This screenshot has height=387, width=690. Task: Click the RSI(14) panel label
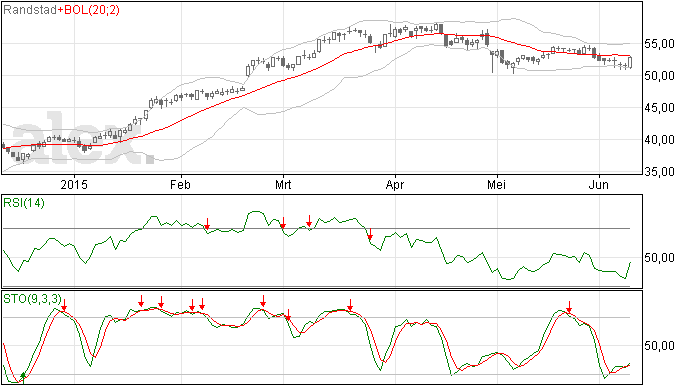coord(24,203)
